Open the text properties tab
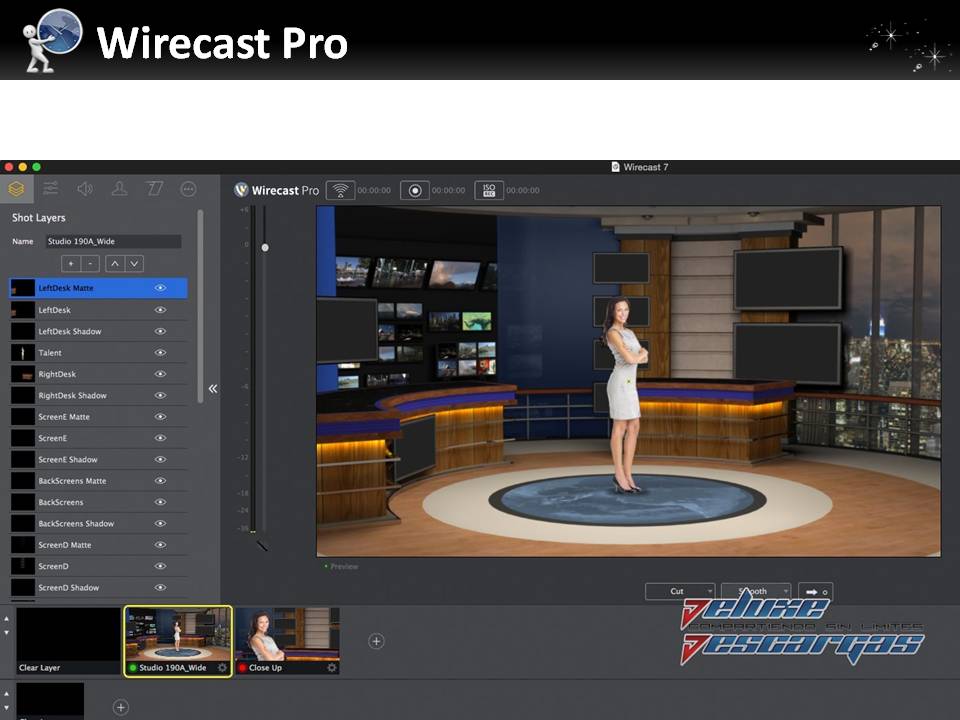 (x=154, y=189)
